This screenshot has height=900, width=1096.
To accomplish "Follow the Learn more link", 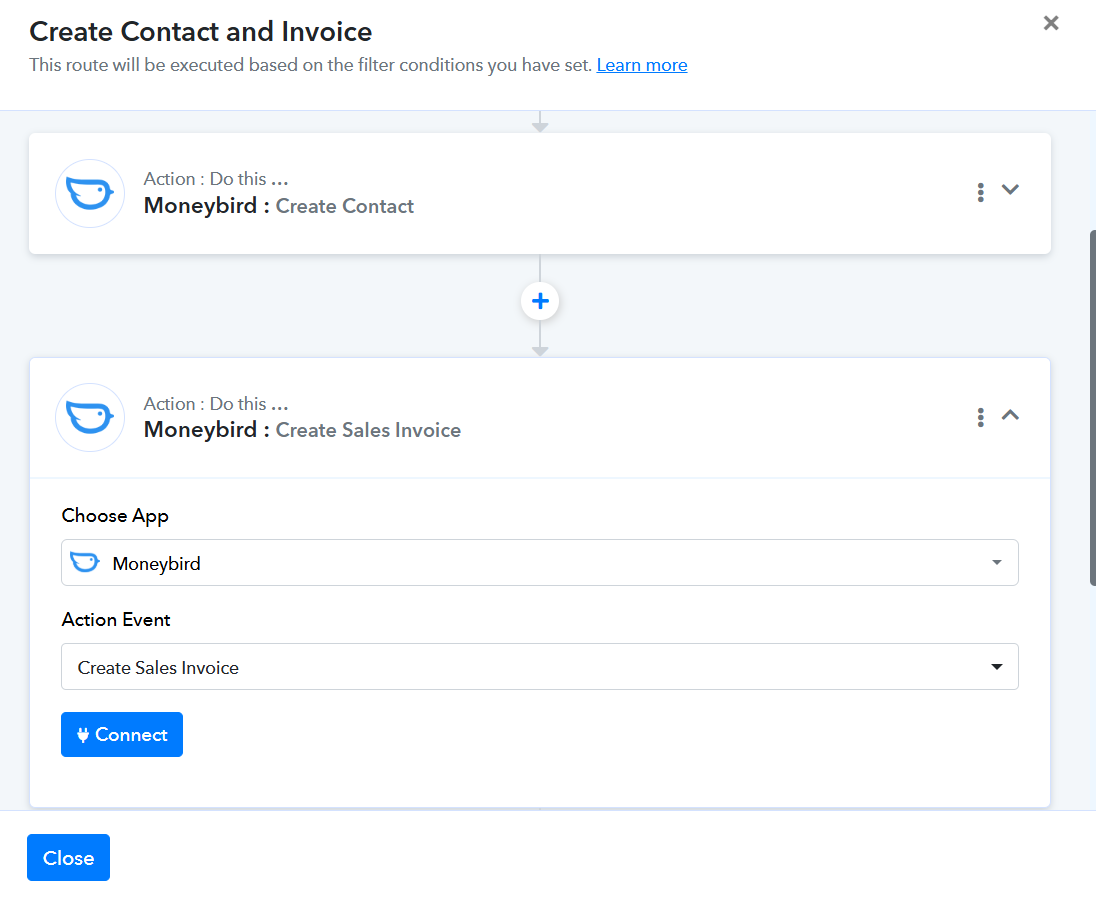I will click(x=642, y=65).
